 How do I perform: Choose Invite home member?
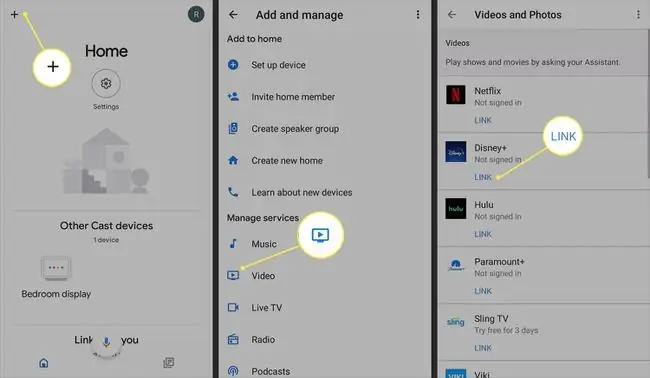(x=293, y=97)
